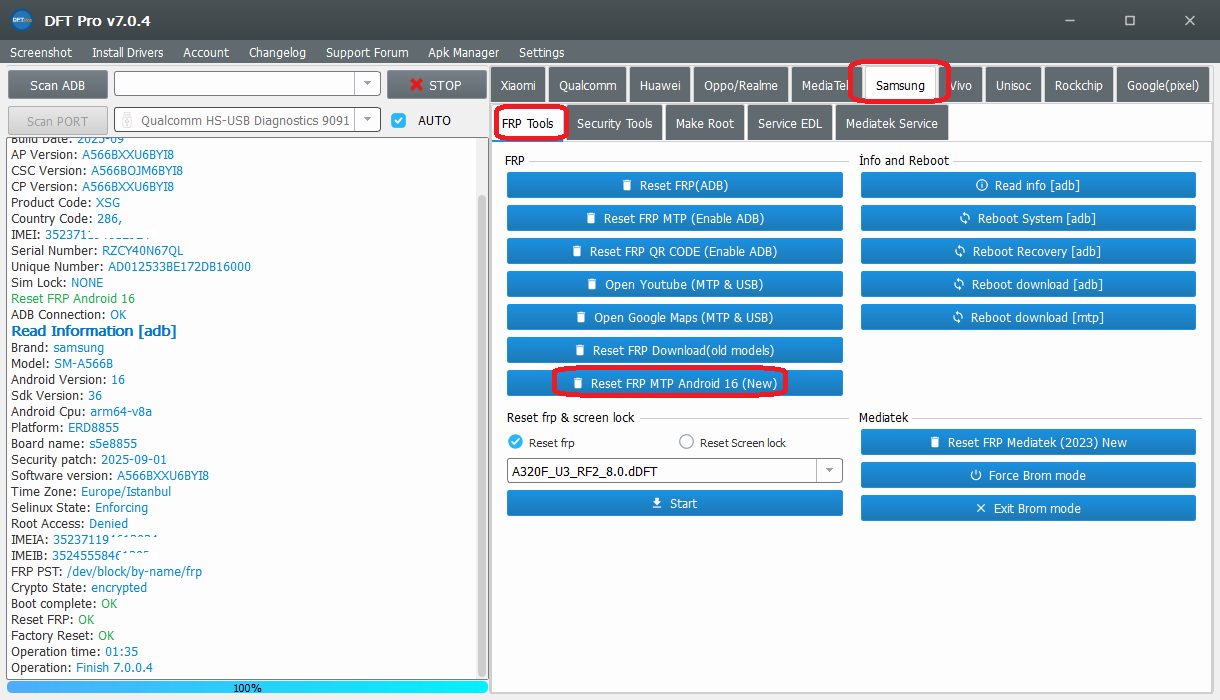The height and width of the screenshot is (700, 1220).
Task: Click the FRP PST /dev/block/by-name/frp entry
Action: point(107,571)
